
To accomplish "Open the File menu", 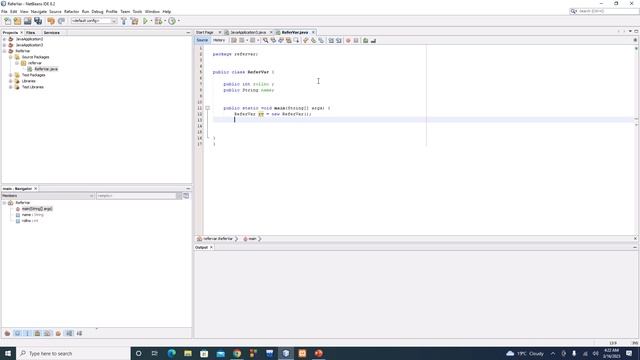I will tap(4, 11).
